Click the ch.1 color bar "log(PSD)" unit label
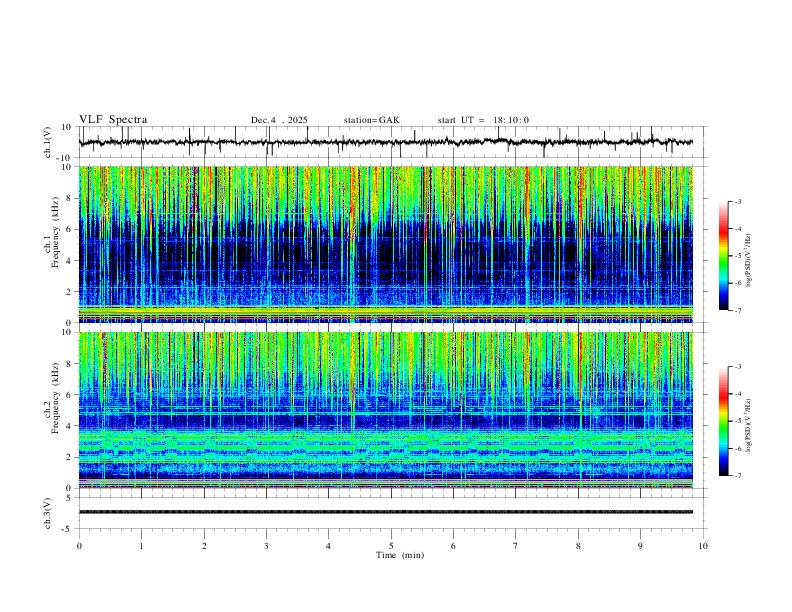 tap(749, 261)
